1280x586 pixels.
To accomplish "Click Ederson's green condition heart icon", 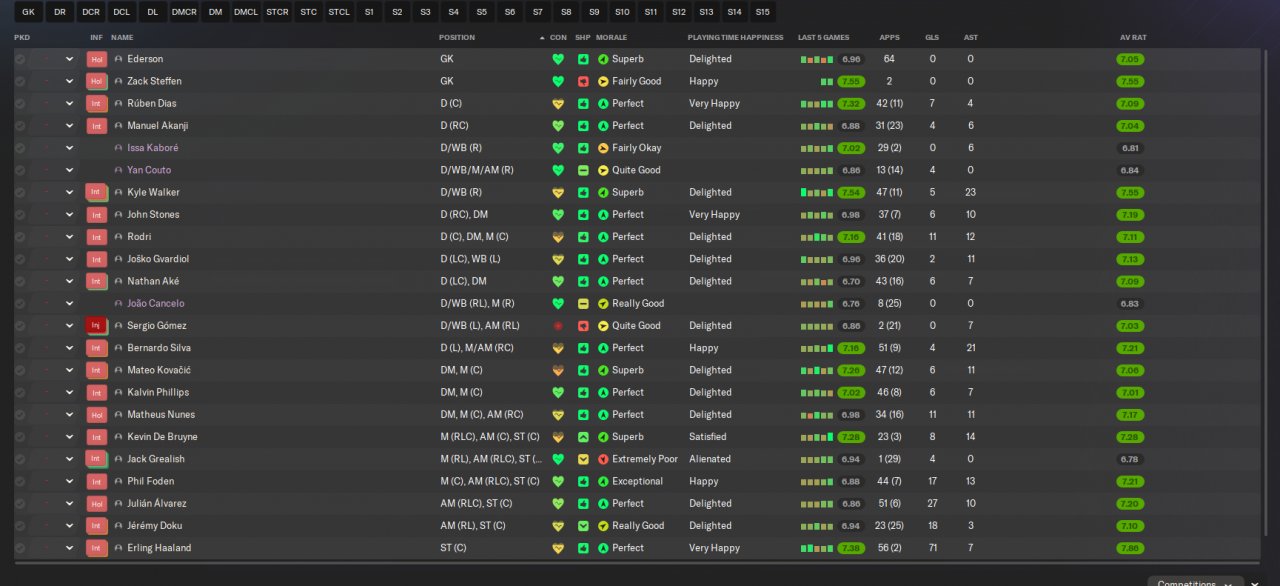I will coord(558,59).
